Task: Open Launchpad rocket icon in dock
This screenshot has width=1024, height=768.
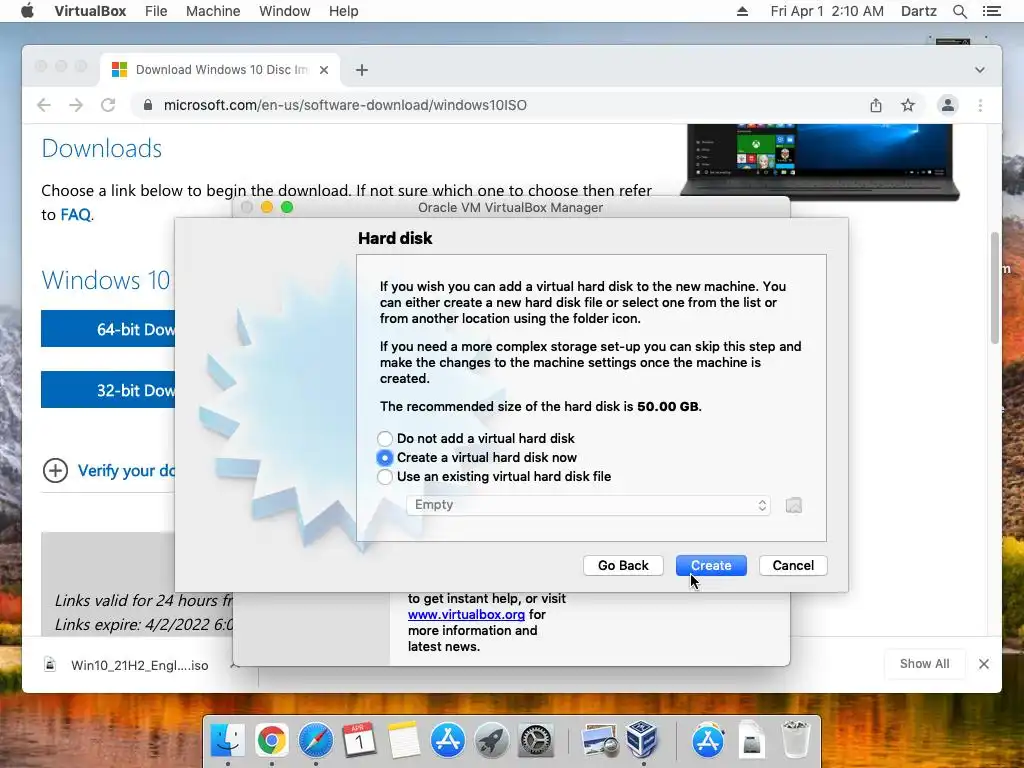Action: point(491,741)
